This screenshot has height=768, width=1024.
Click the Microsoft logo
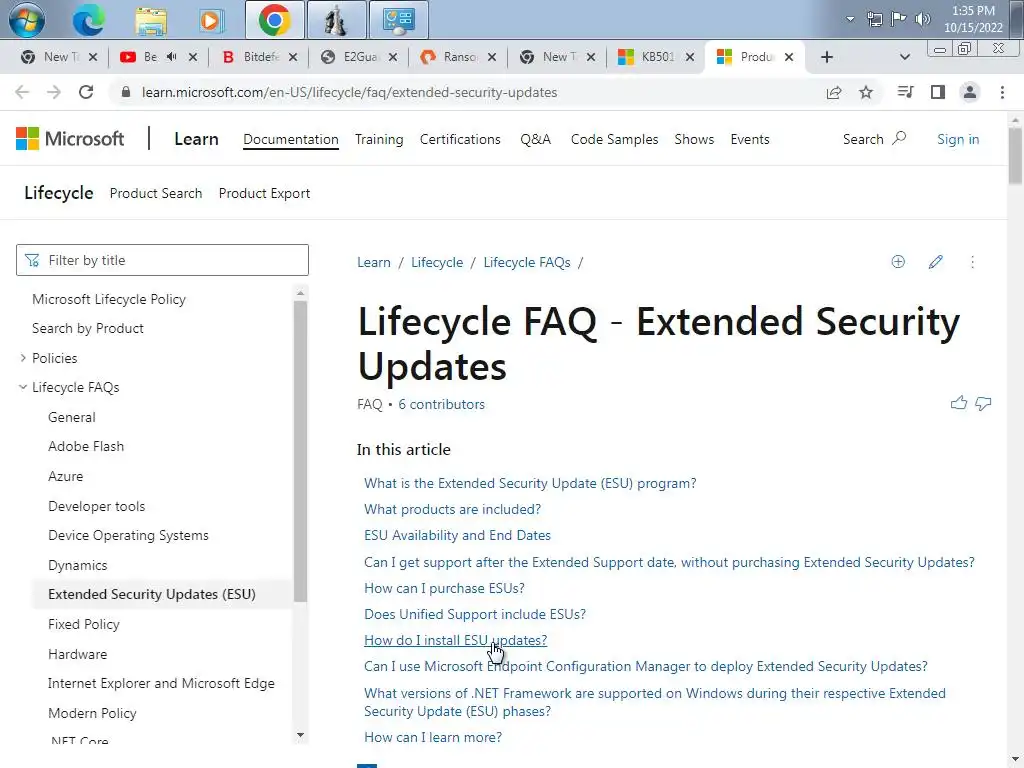pyautogui.click(x=70, y=138)
